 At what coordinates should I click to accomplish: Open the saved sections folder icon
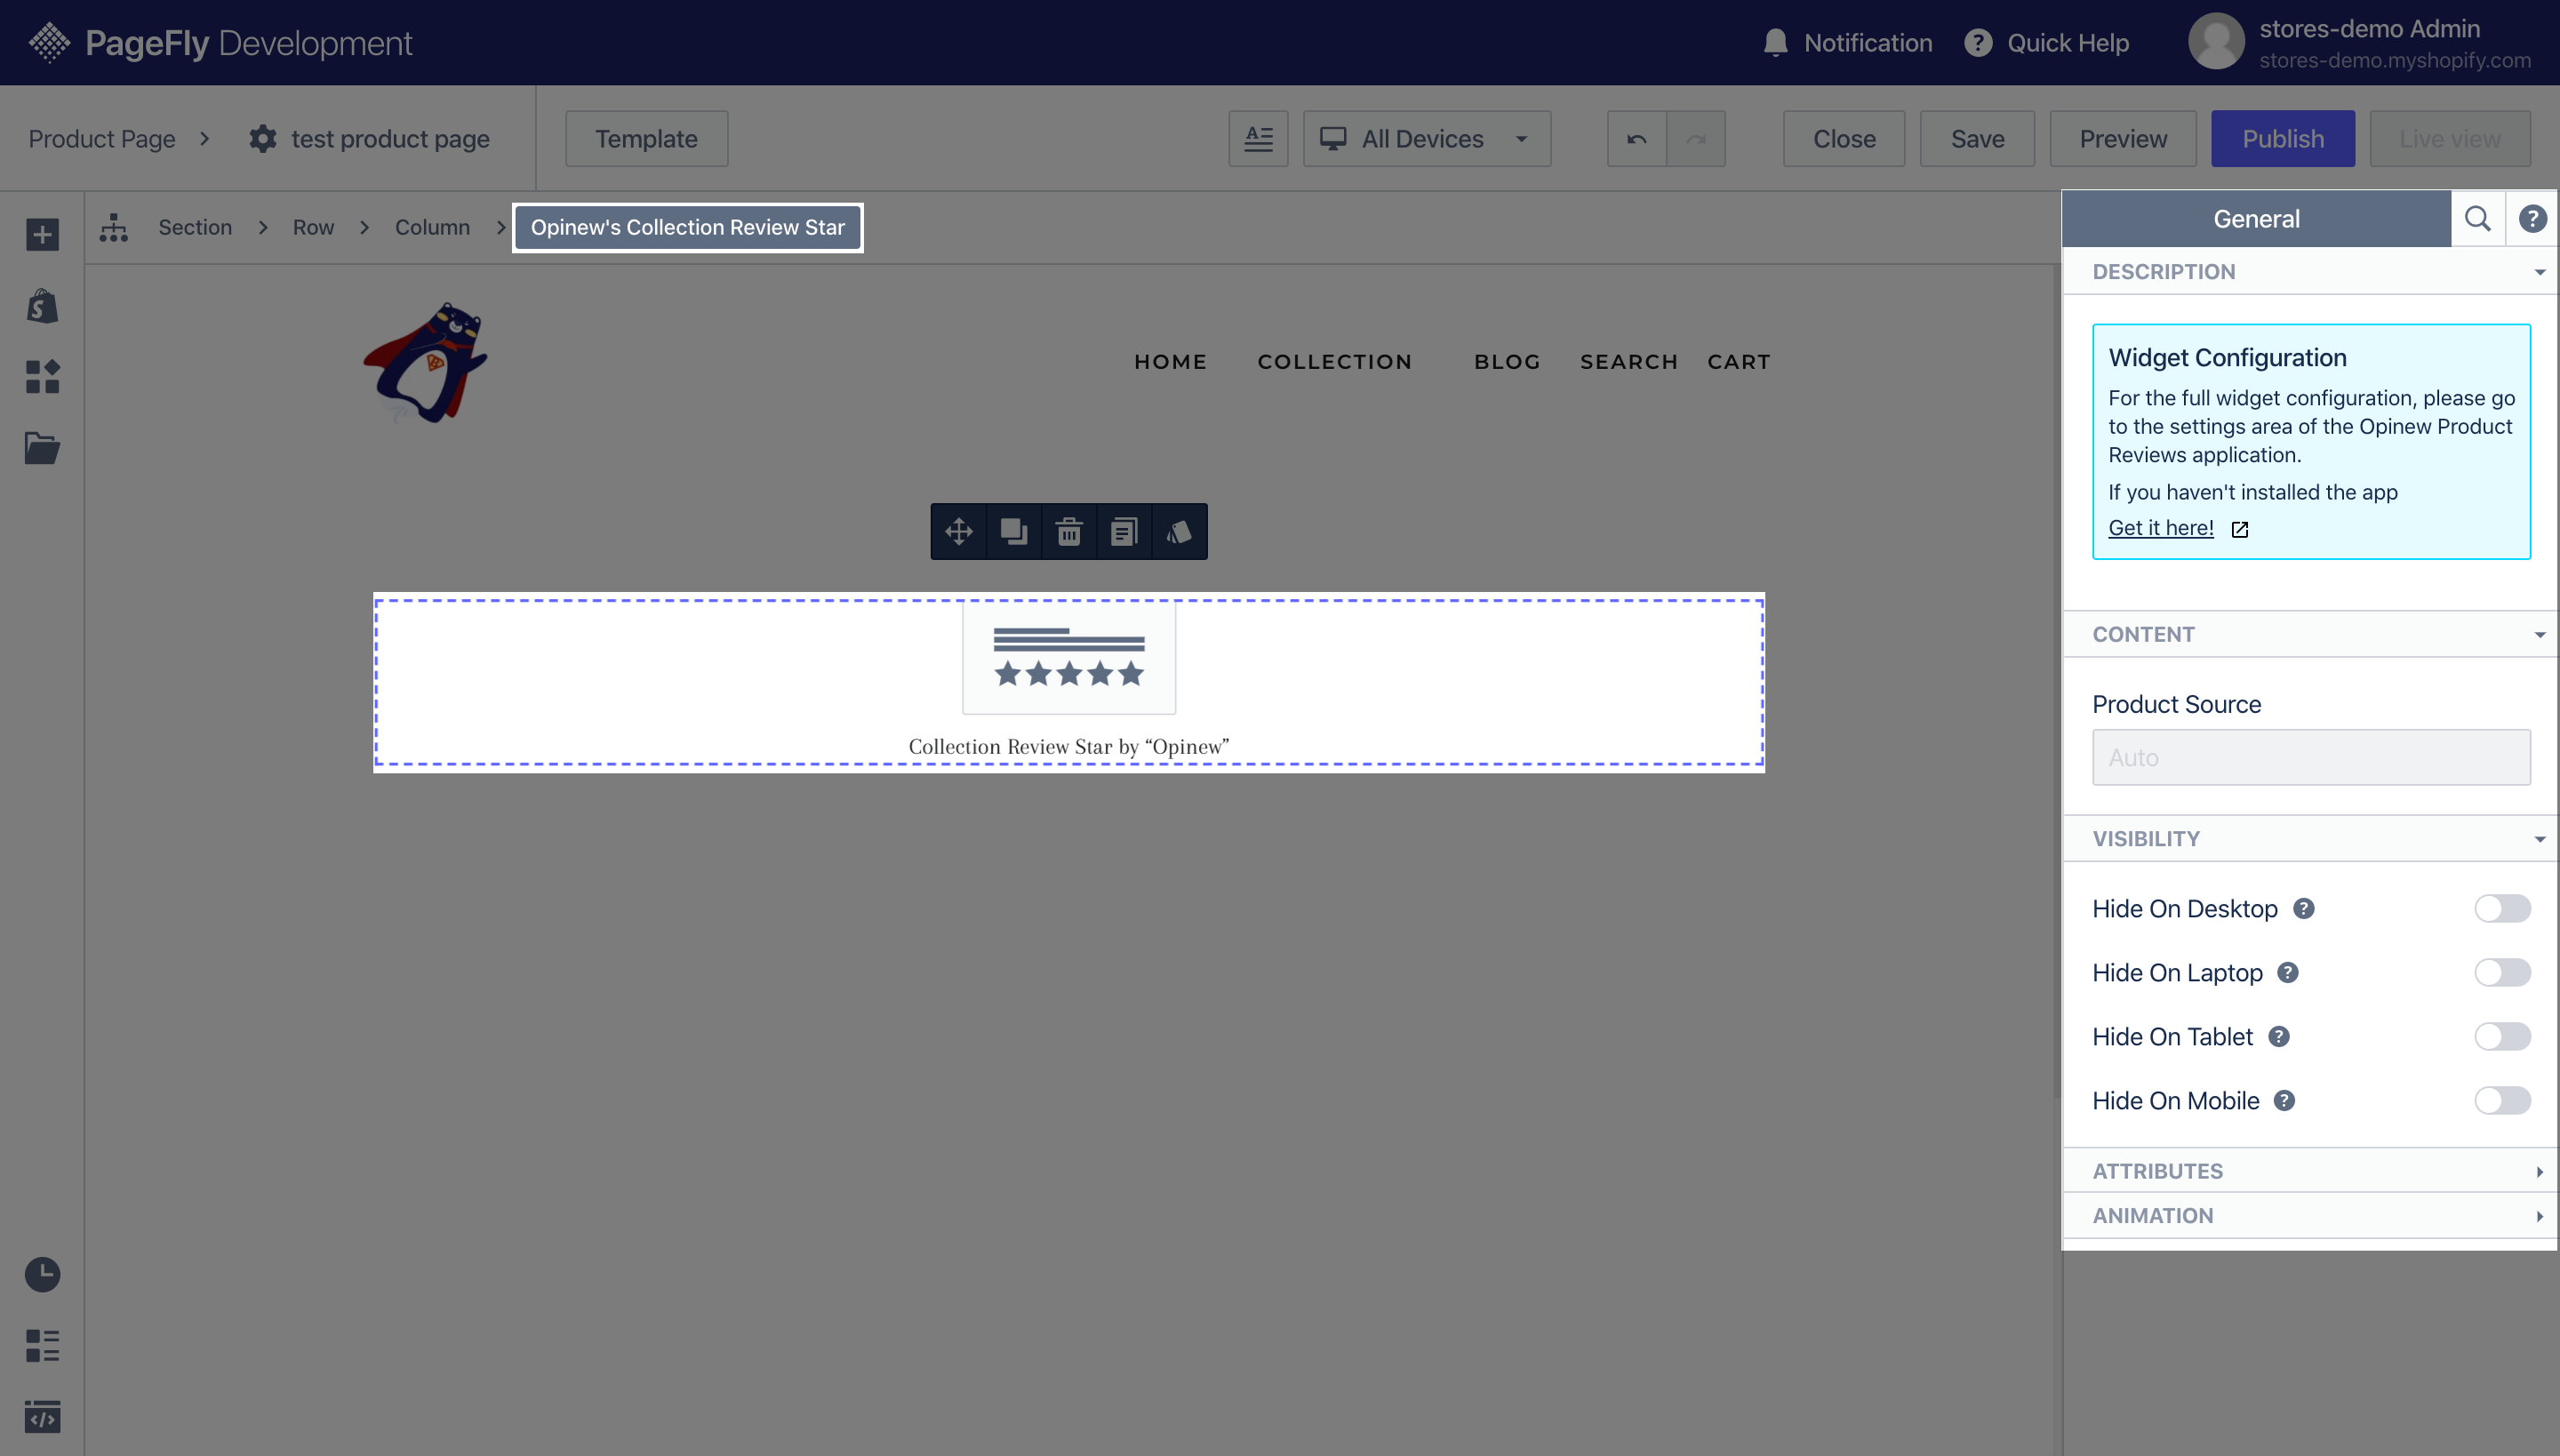(42, 448)
